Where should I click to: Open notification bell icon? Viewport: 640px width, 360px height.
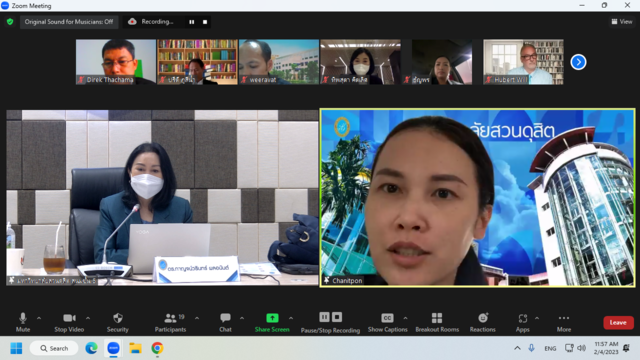(626, 348)
